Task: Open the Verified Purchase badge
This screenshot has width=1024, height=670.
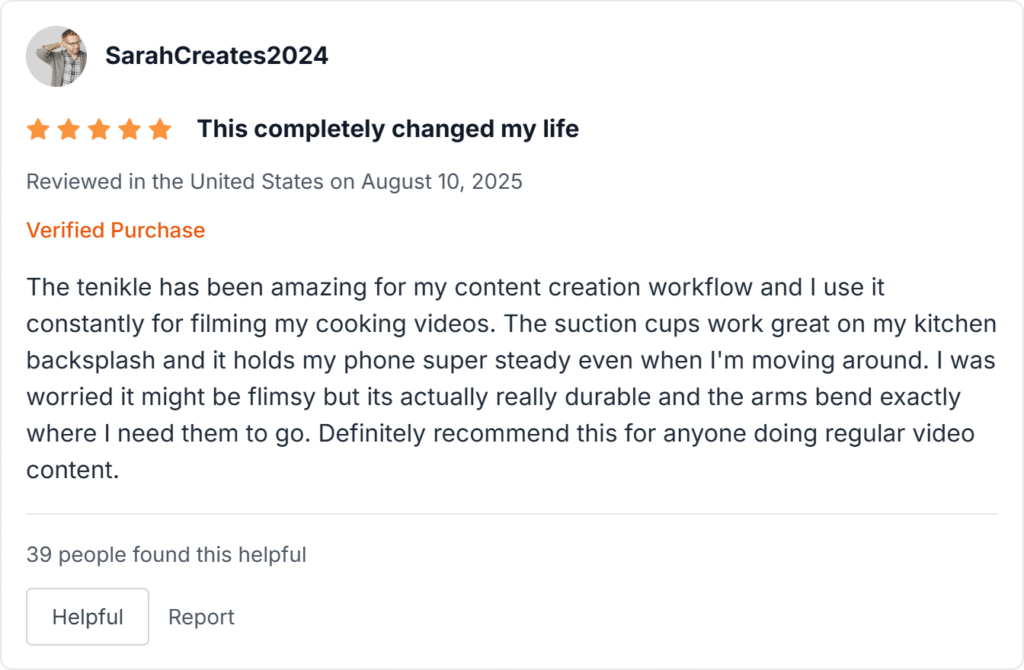Action: point(115,230)
